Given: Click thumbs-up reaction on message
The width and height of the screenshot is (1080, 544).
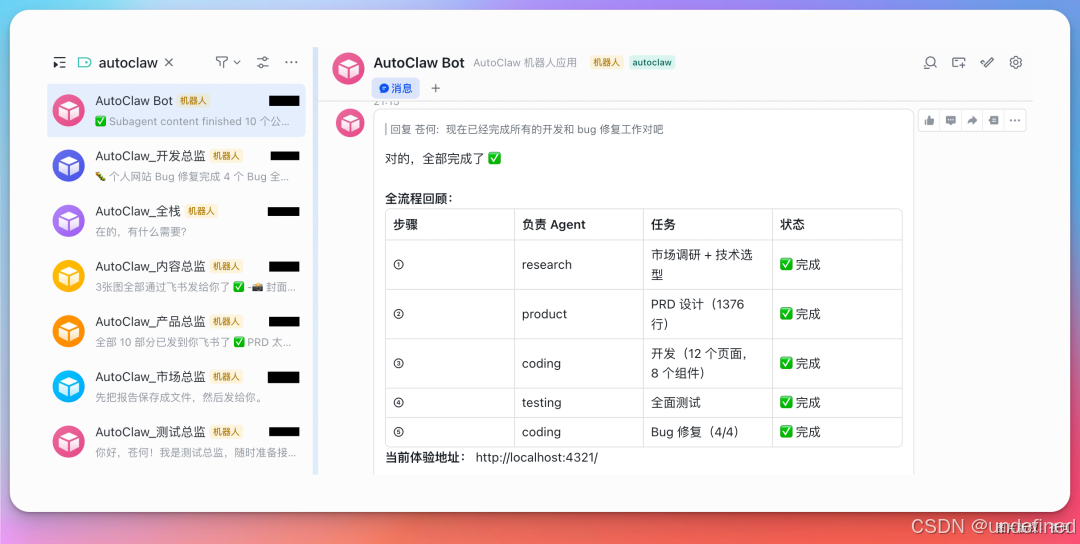Looking at the screenshot, I should (930, 121).
